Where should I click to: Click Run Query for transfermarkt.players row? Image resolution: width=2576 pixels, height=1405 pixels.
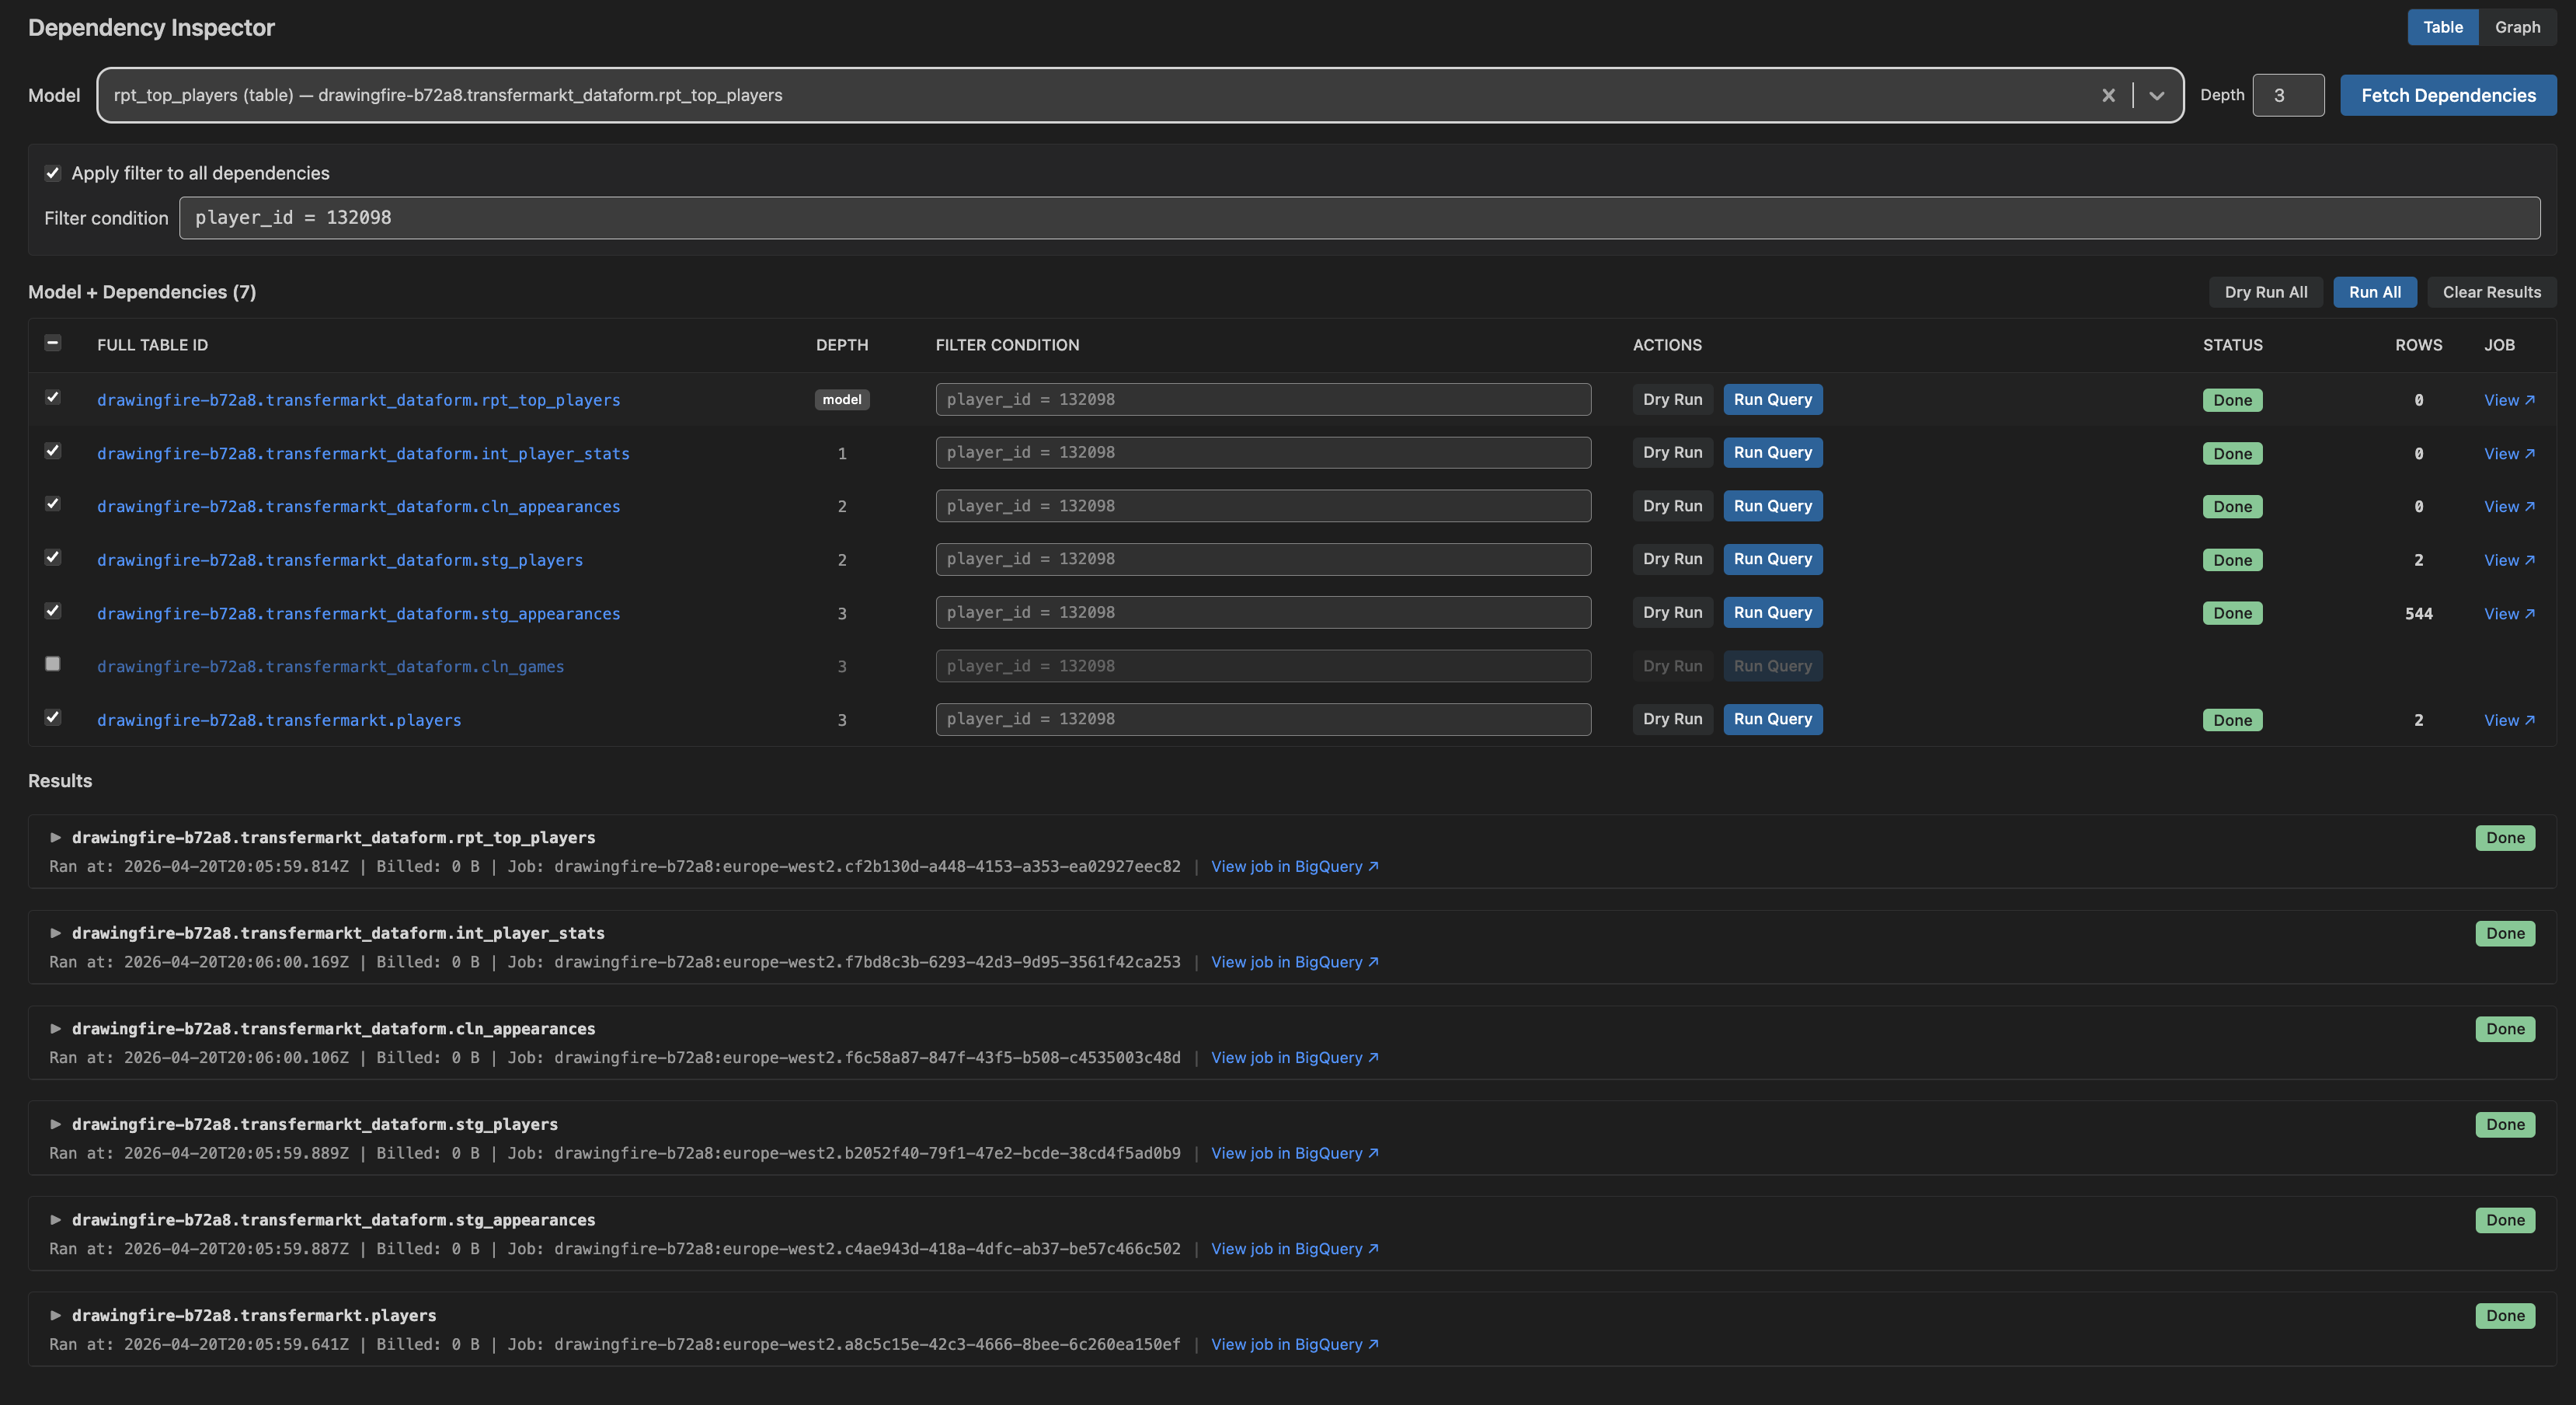[1772, 719]
